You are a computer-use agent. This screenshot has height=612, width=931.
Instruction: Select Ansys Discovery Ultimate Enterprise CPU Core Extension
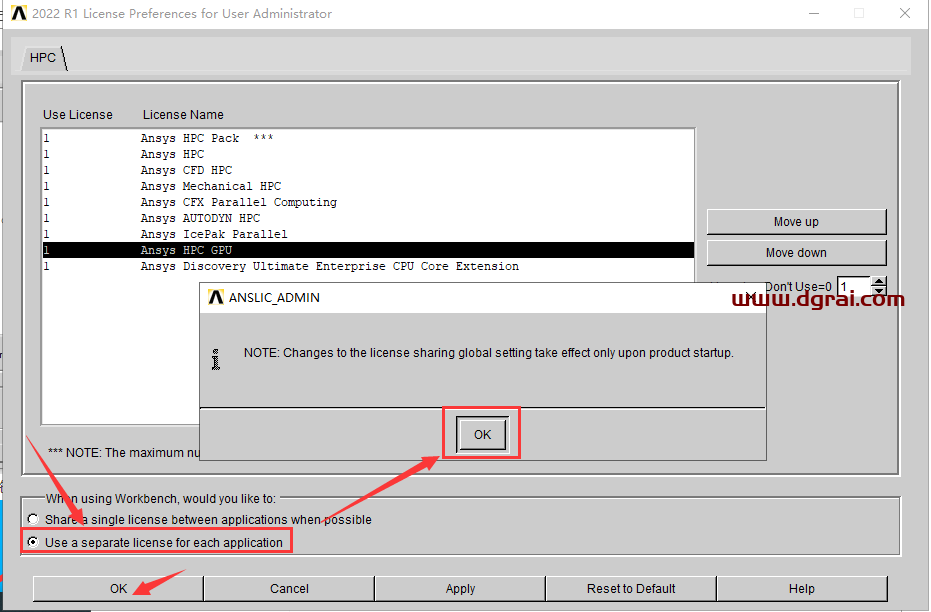(368, 267)
